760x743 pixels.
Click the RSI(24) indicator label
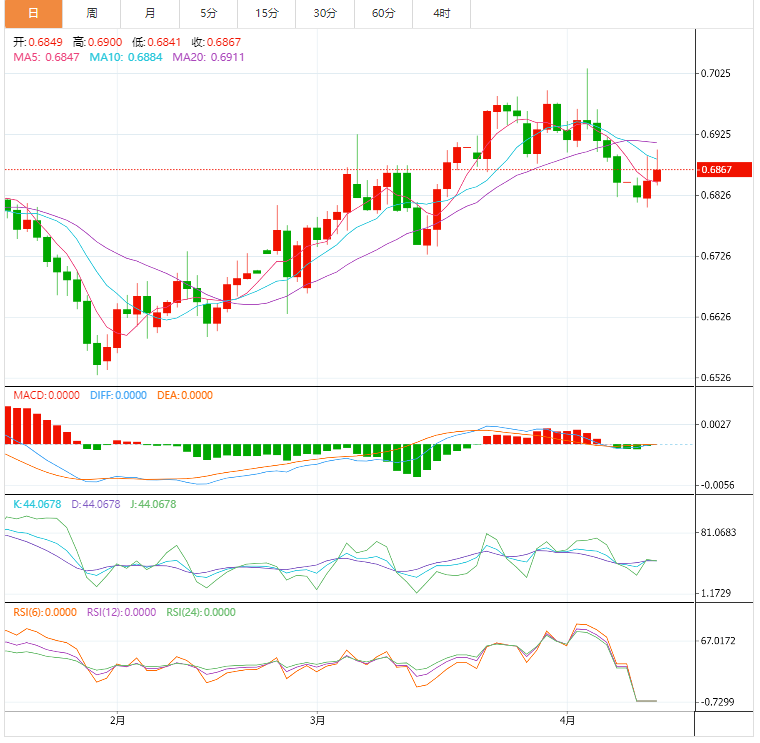click(201, 612)
